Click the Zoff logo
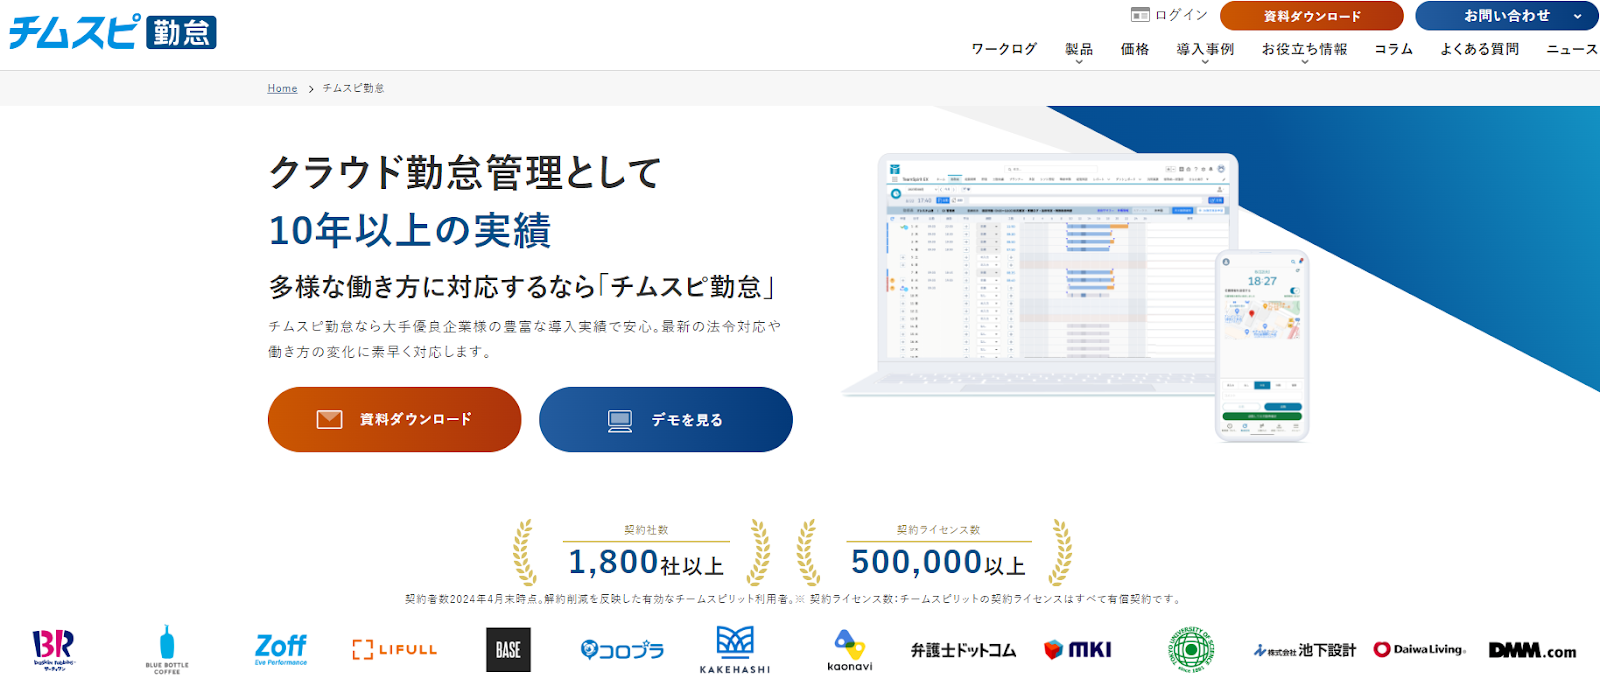1600x686 pixels. coord(281,649)
